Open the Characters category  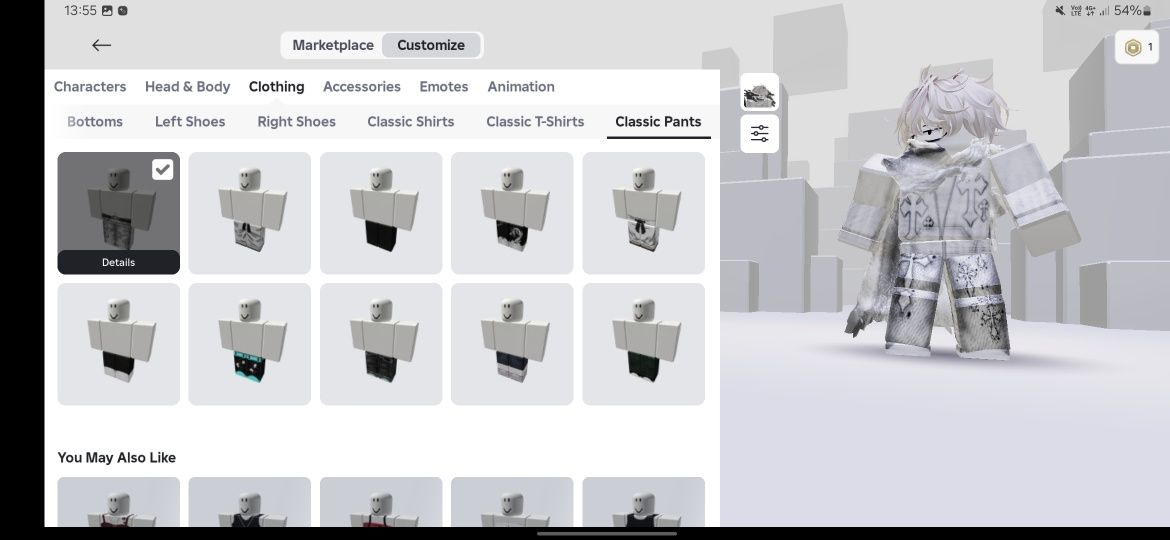[x=90, y=87]
